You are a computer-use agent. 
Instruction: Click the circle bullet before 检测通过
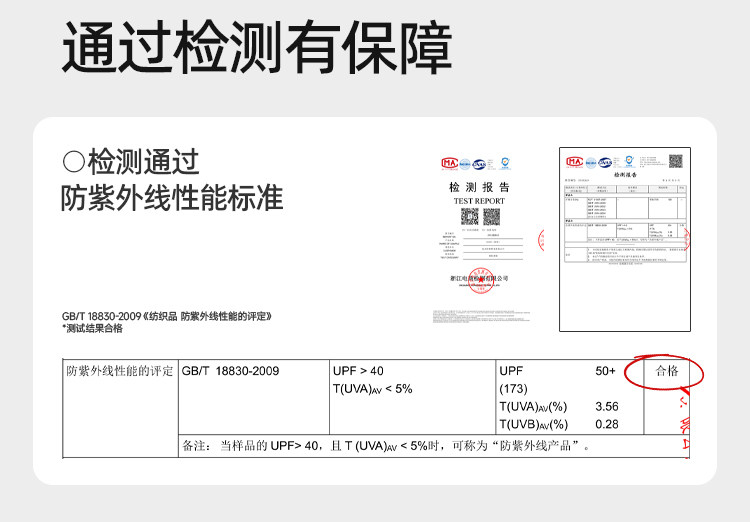72,161
